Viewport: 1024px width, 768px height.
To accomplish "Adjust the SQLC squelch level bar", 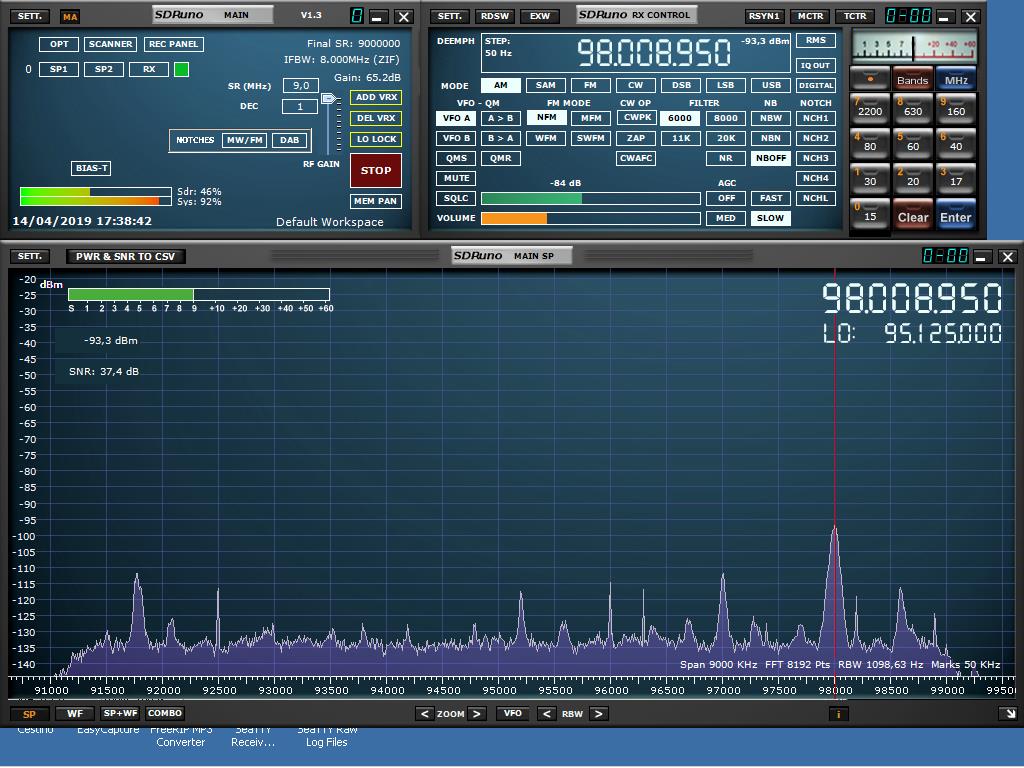I will [x=590, y=198].
